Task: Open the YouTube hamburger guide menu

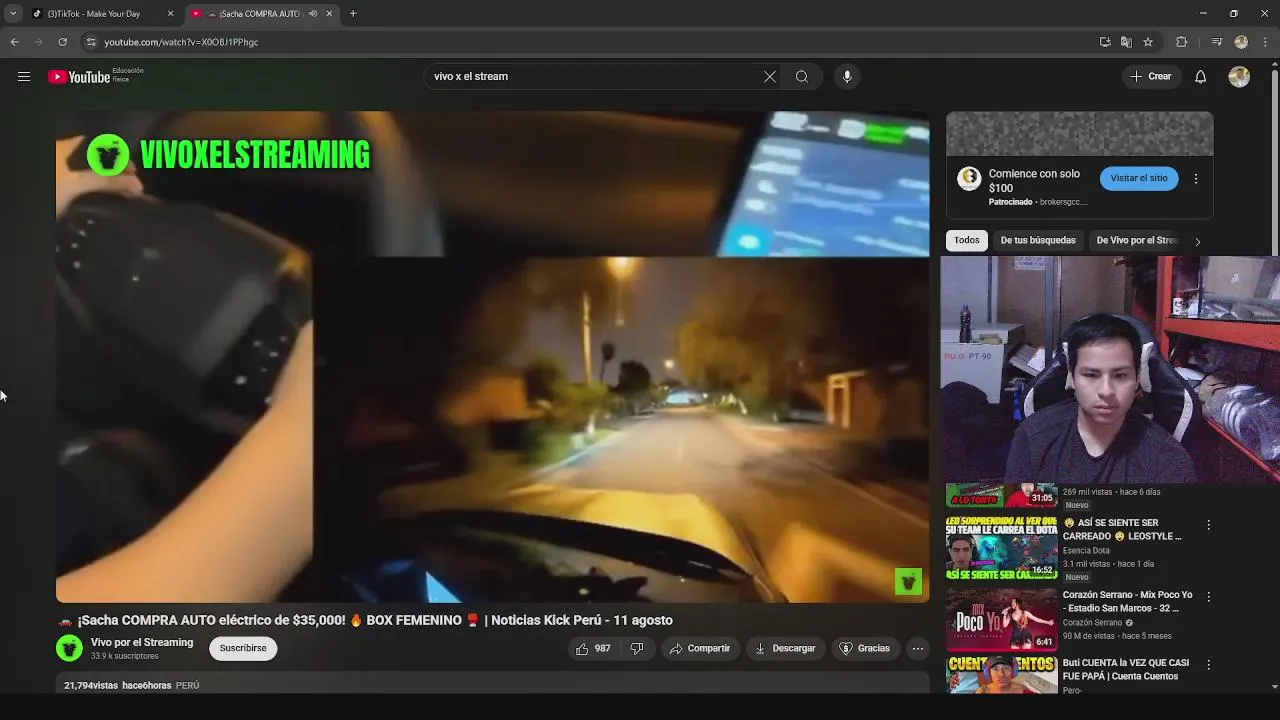Action: pyautogui.click(x=24, y=77)
